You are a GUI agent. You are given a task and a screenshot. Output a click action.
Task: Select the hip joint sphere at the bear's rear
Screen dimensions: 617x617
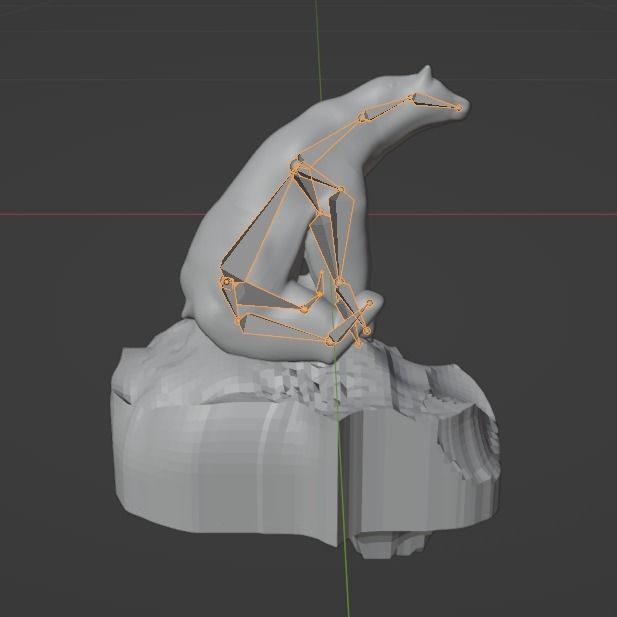(226, 282)
